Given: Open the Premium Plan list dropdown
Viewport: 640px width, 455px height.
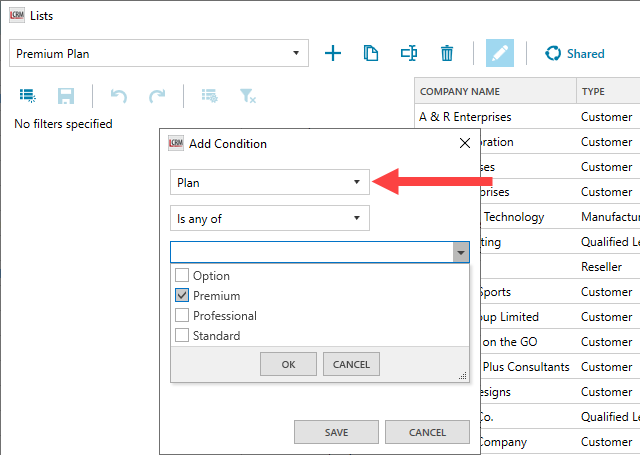Looking at the screenshot, I should 159,53.
